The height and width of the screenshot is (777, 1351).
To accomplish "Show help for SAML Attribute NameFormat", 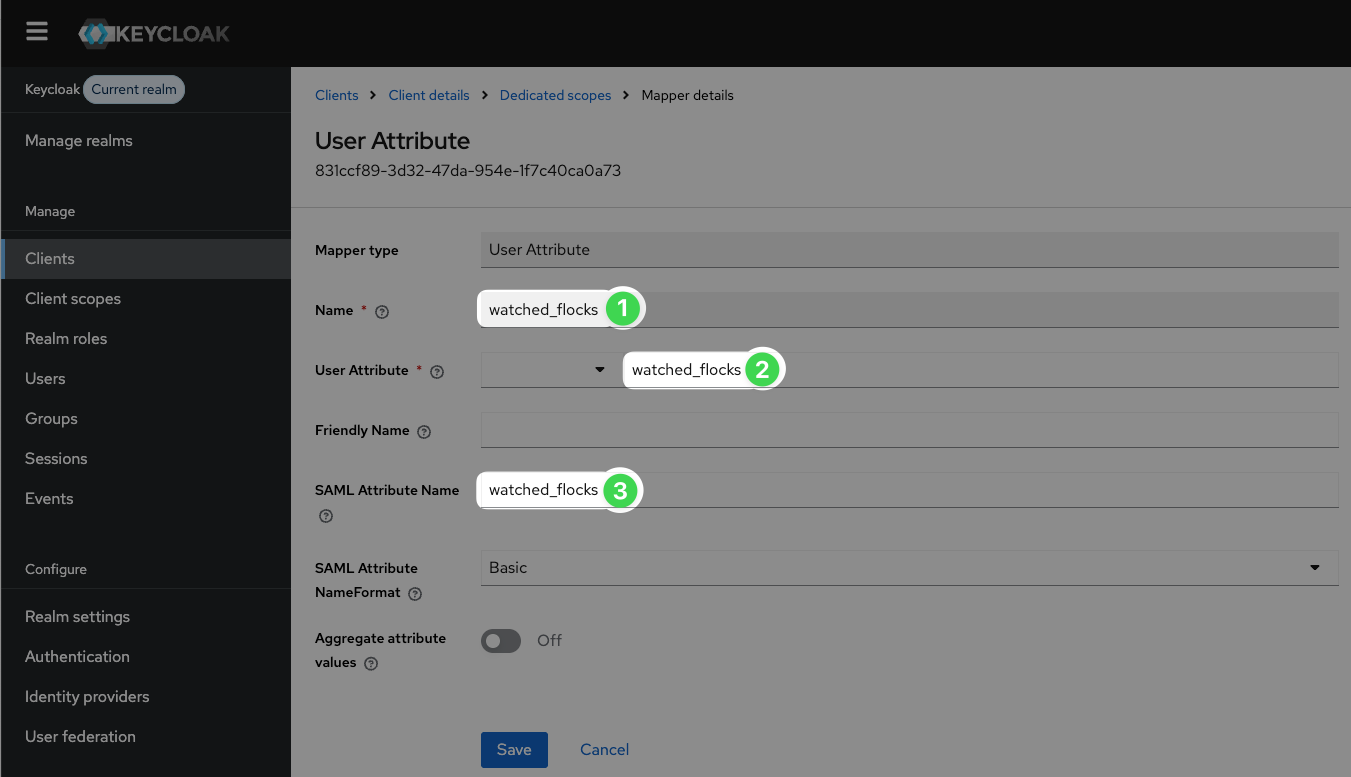I will 415,593.
